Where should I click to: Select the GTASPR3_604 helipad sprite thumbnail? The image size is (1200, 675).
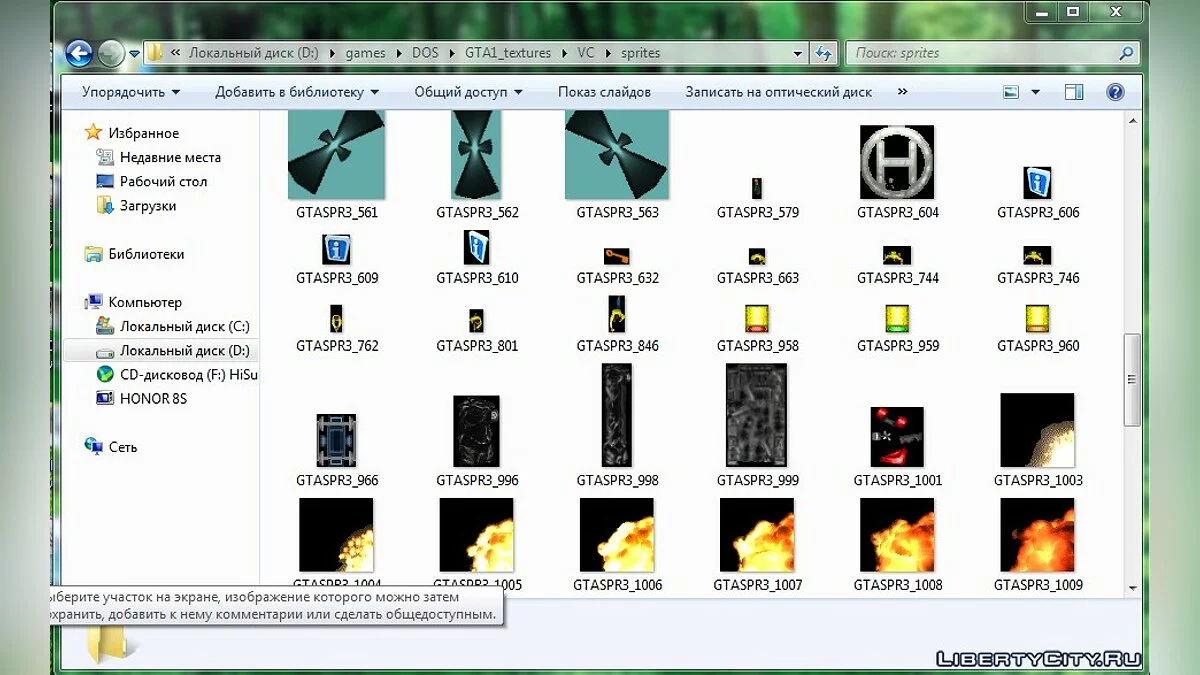coord(897,162)
